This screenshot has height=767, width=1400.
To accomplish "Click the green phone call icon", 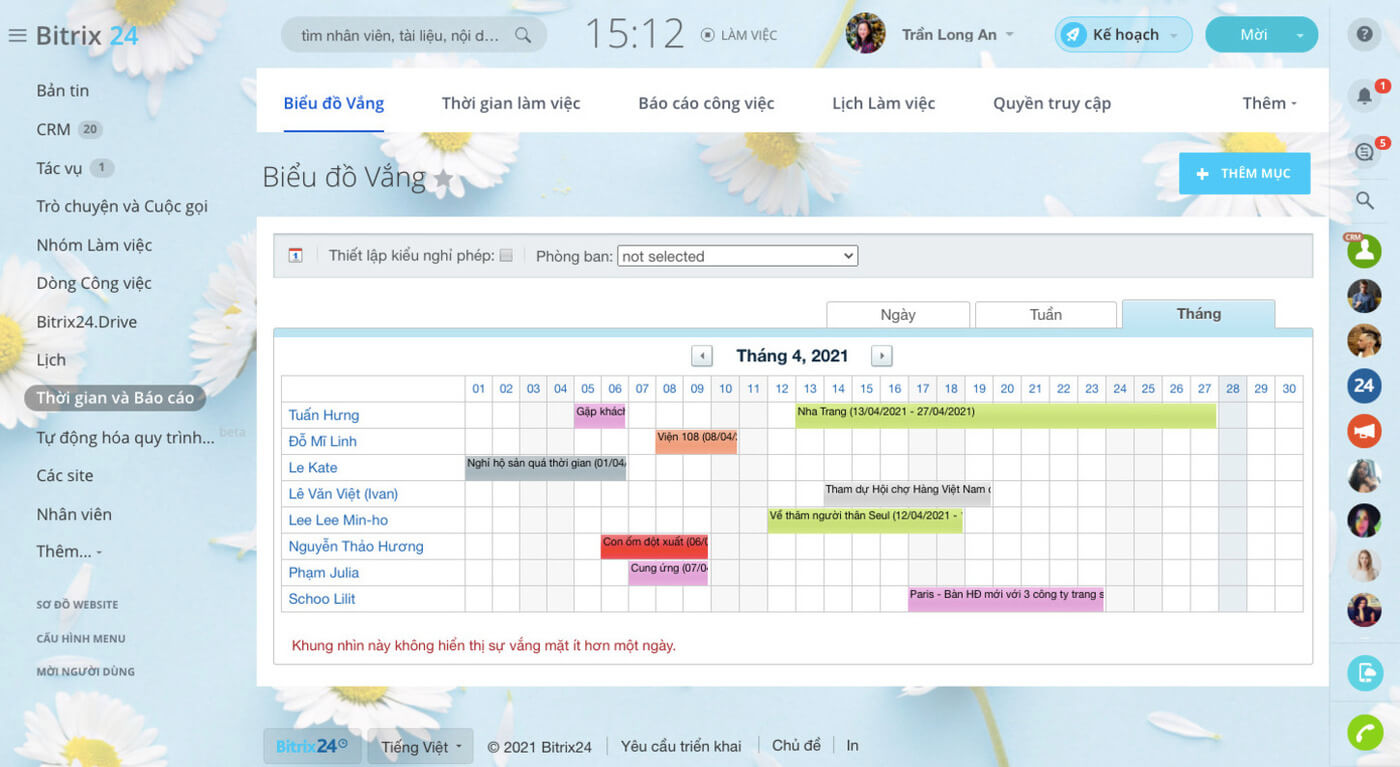I will (1364, 732).
